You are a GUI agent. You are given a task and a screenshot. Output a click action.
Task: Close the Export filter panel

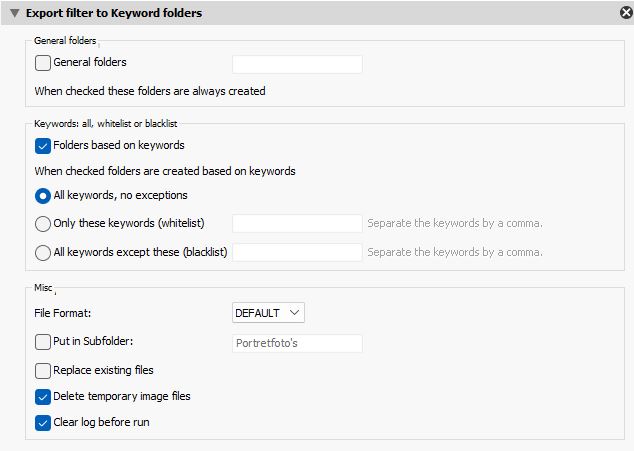click(x=625, y=13)
